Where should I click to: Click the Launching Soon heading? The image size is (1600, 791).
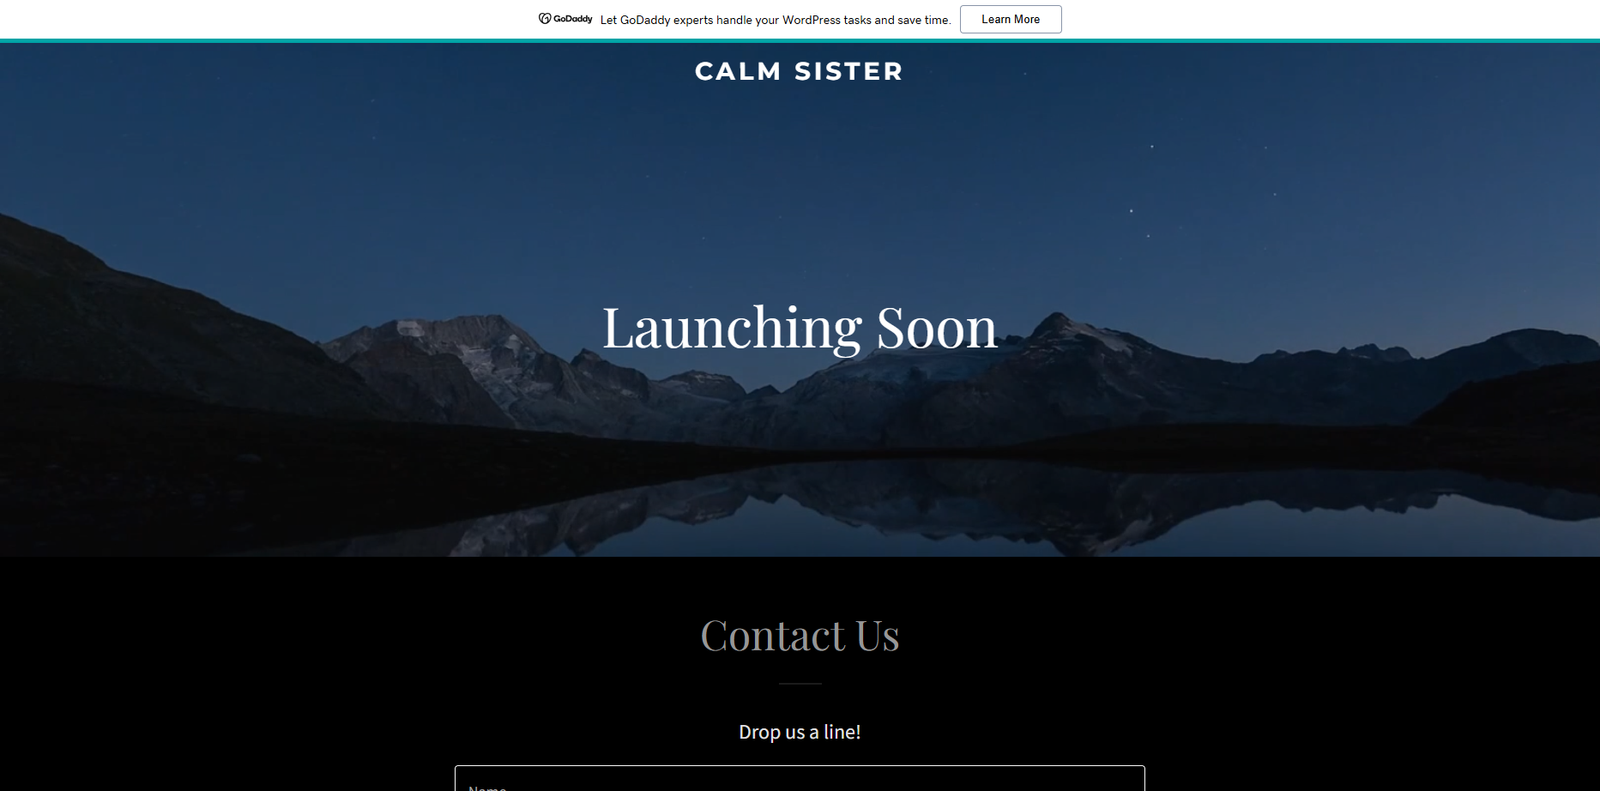coord(799,328)
